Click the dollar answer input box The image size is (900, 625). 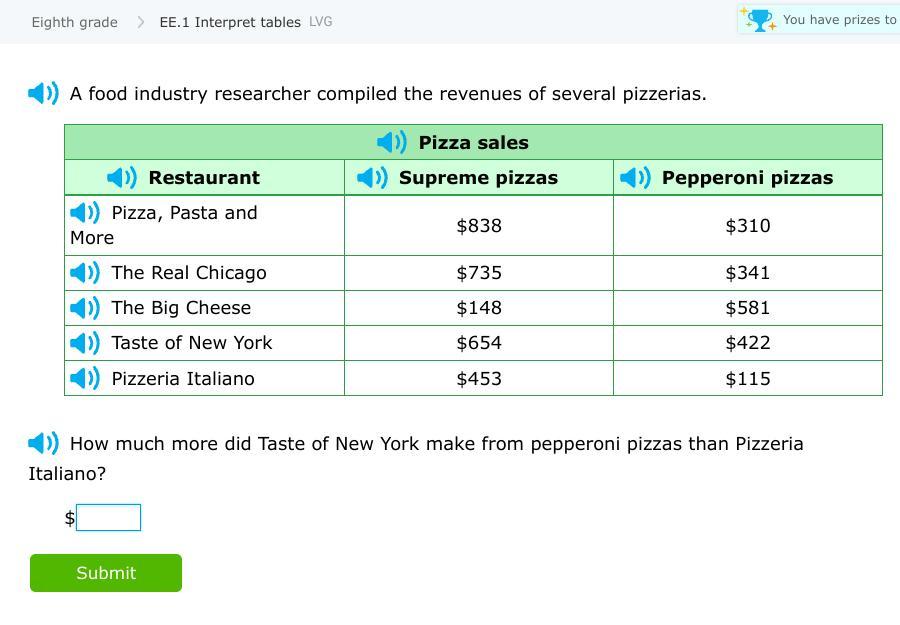point(109,518)
